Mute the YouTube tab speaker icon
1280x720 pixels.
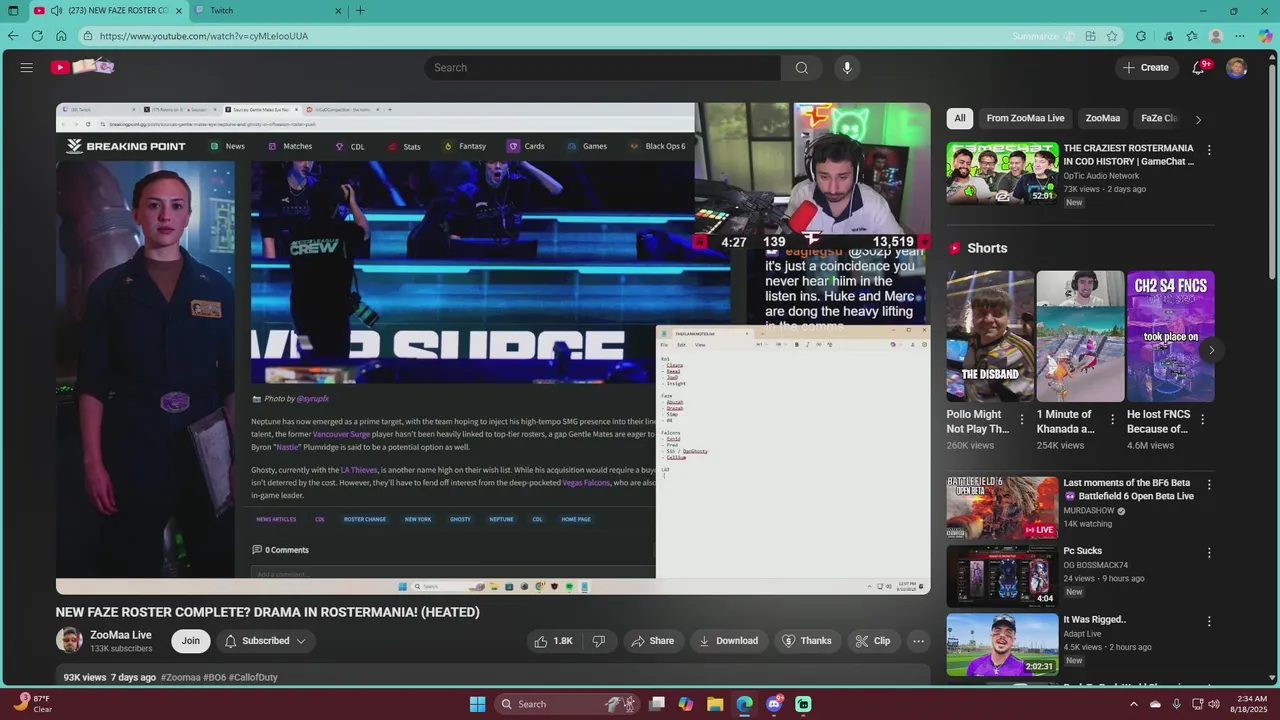[56, 11]
